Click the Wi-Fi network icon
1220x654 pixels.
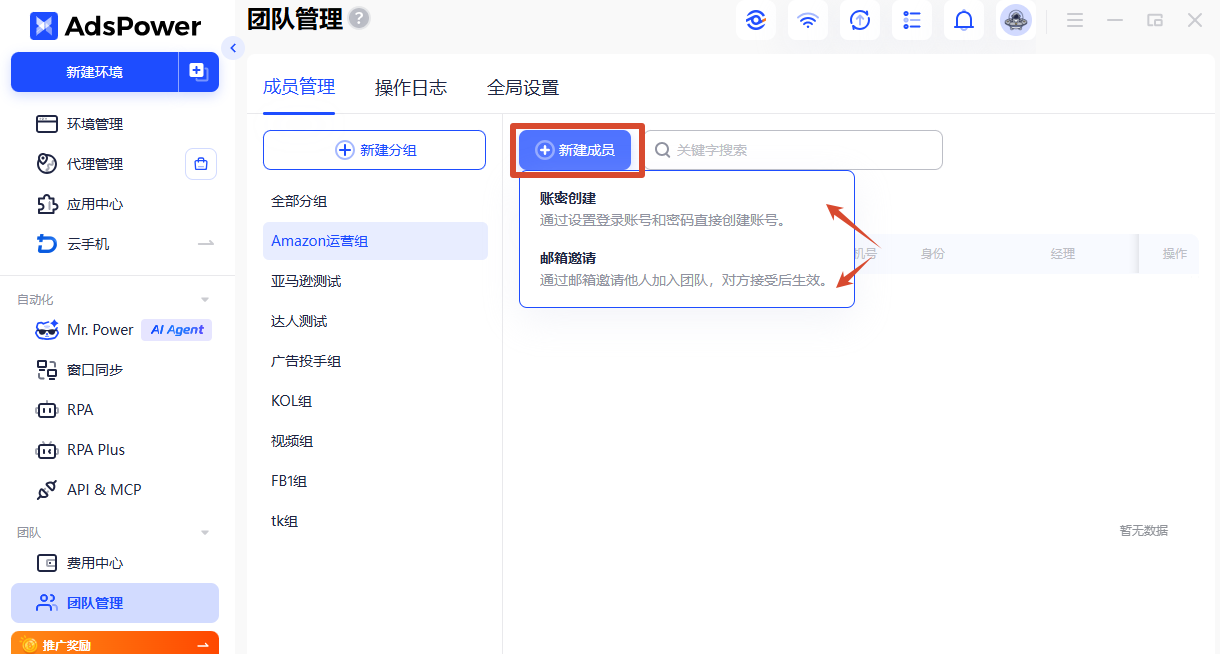[808, 20]
